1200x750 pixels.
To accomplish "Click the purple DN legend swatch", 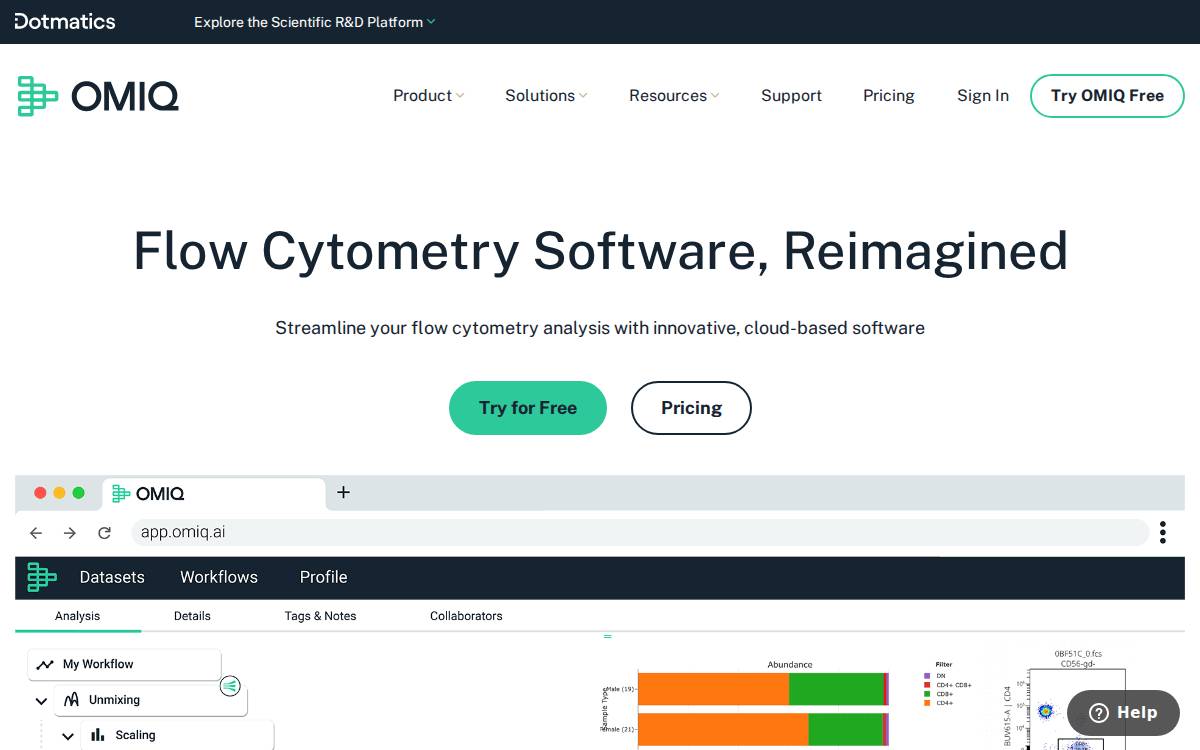I will point(927,676).
